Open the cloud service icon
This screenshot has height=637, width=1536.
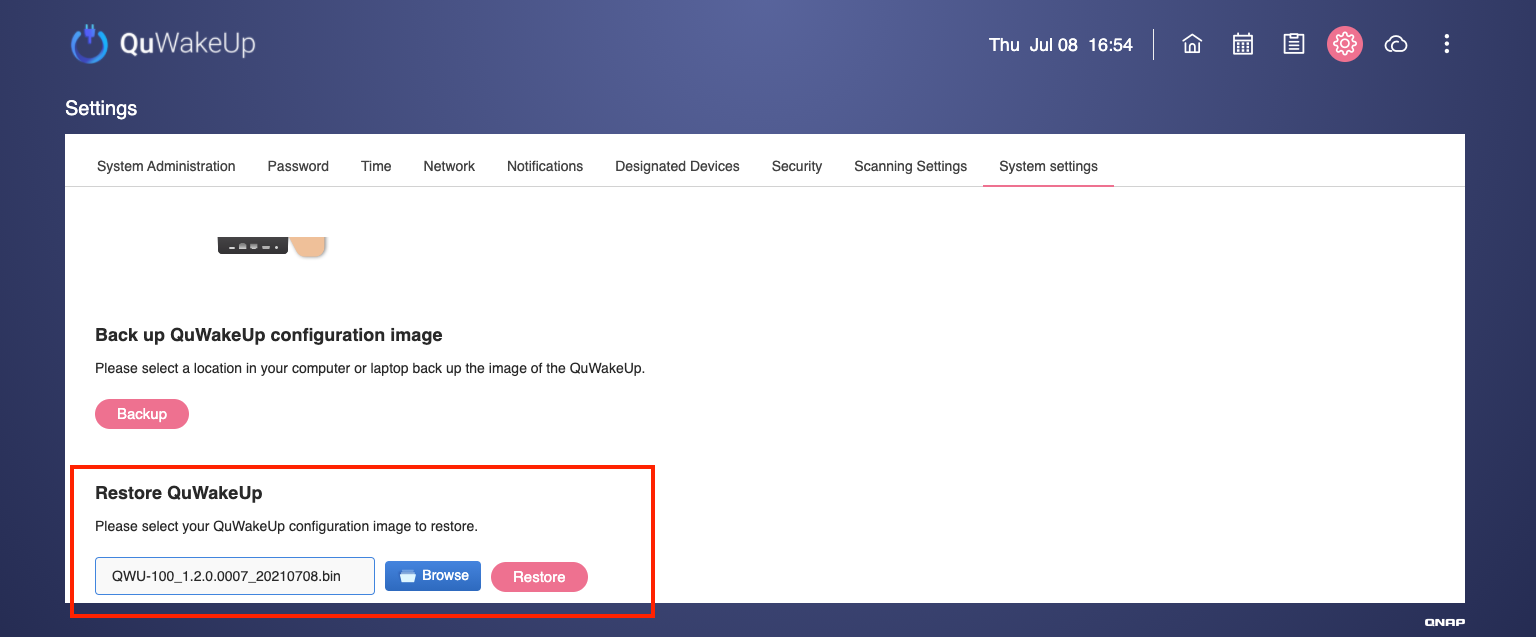(1396, 44)
